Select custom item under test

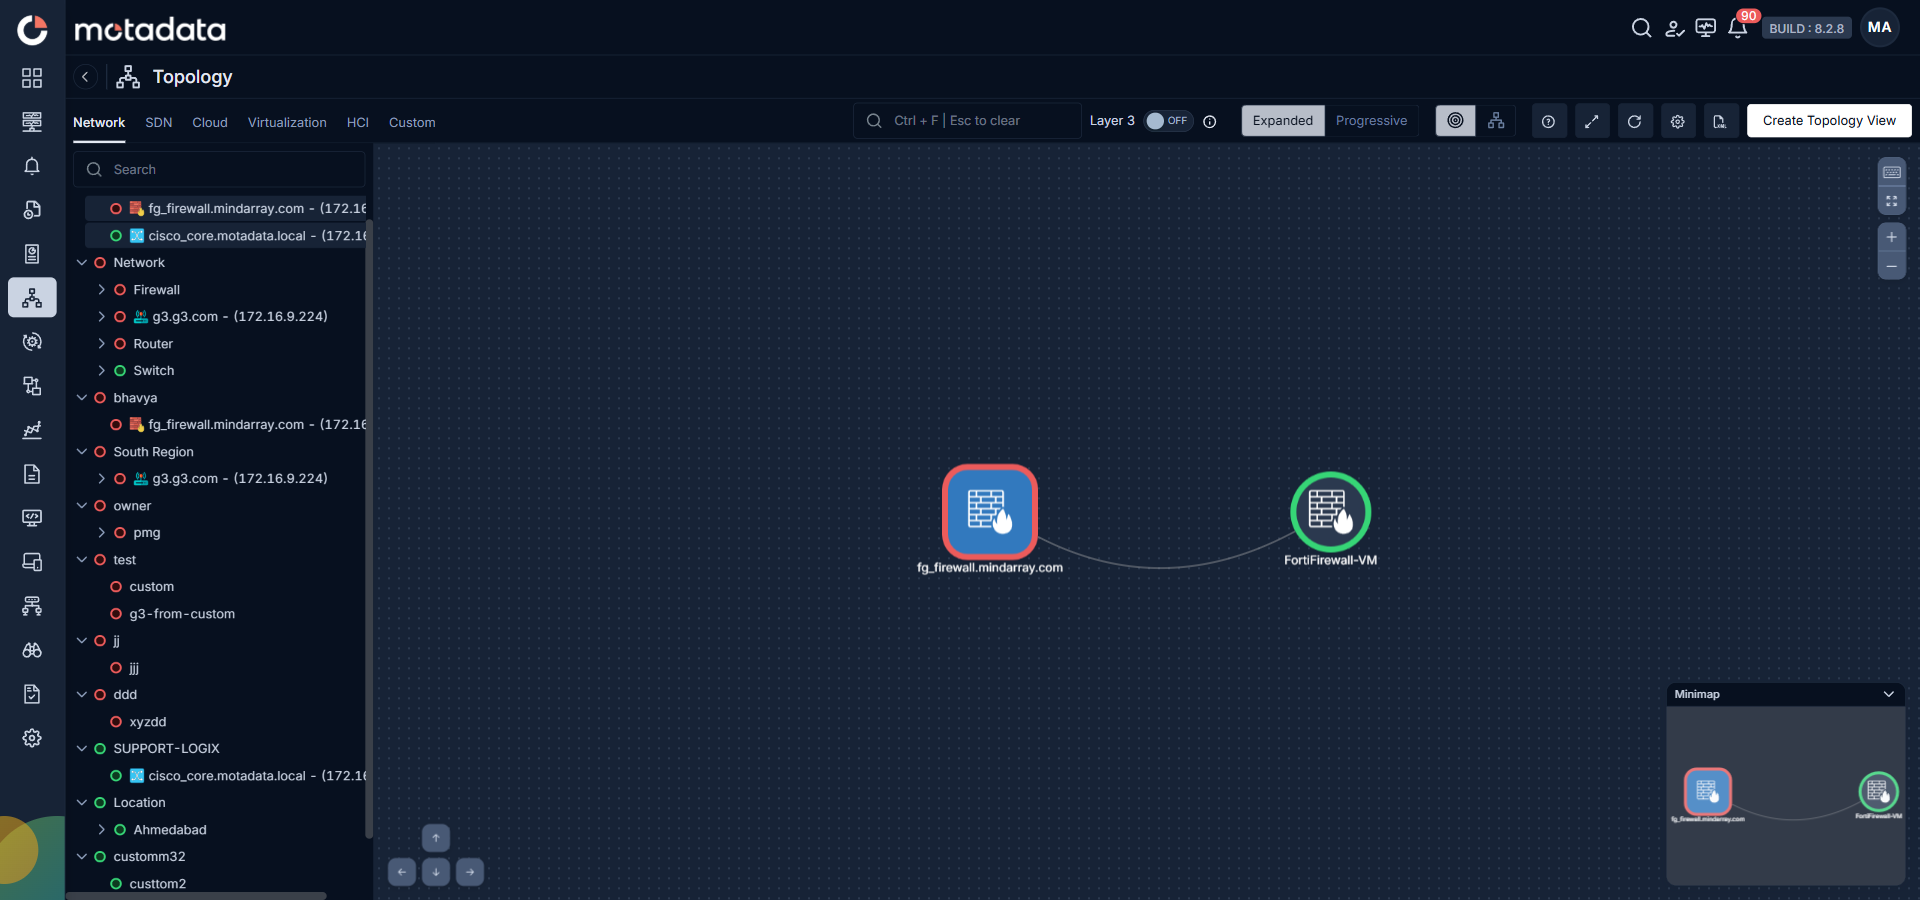coord(151,587)
